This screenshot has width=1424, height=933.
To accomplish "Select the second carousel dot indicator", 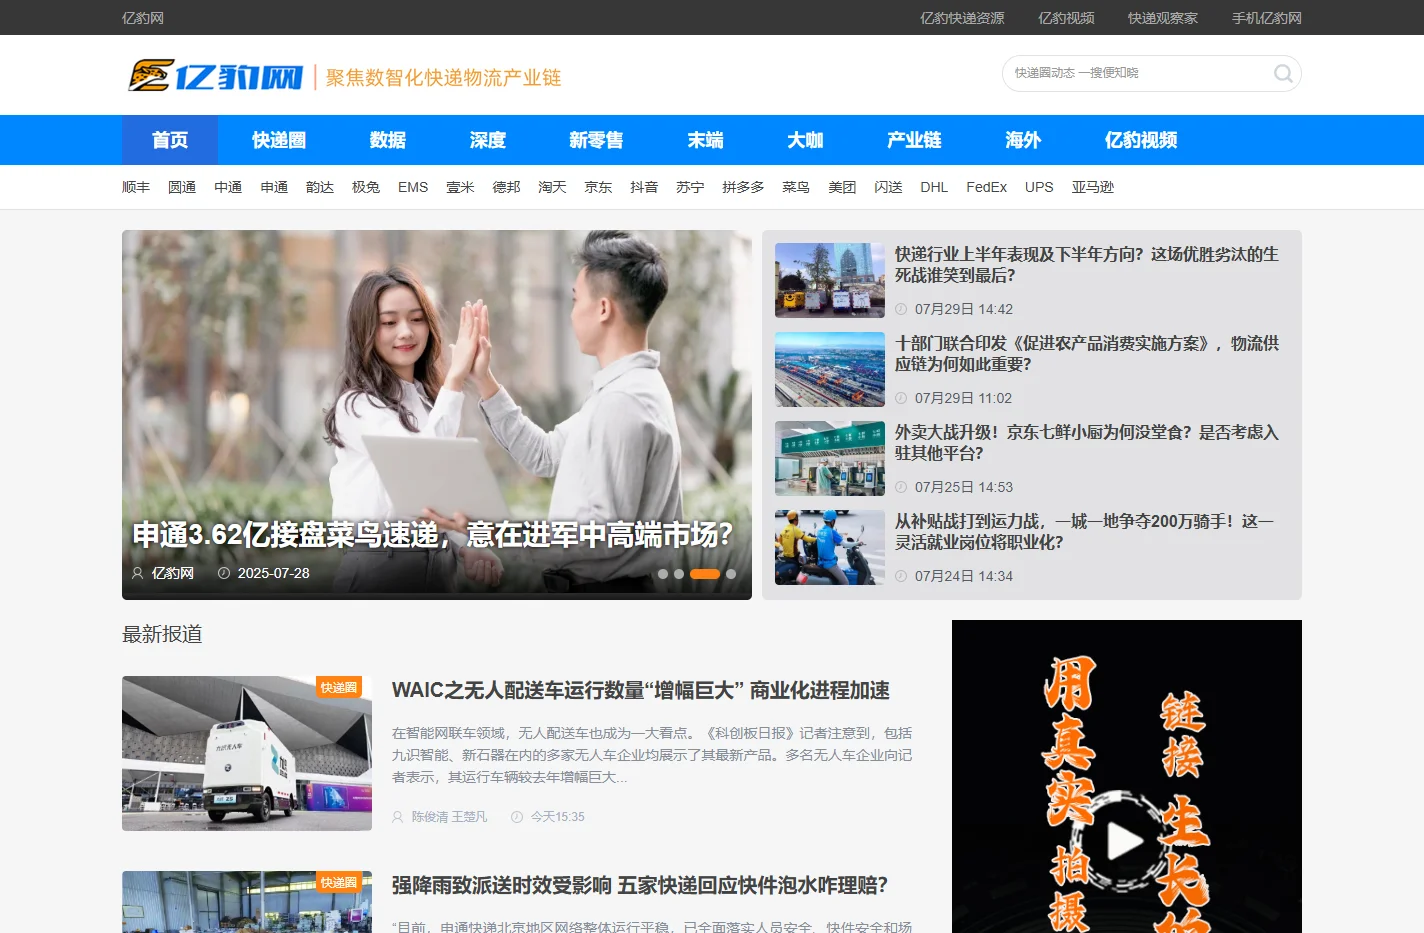I will coord(679,574).
